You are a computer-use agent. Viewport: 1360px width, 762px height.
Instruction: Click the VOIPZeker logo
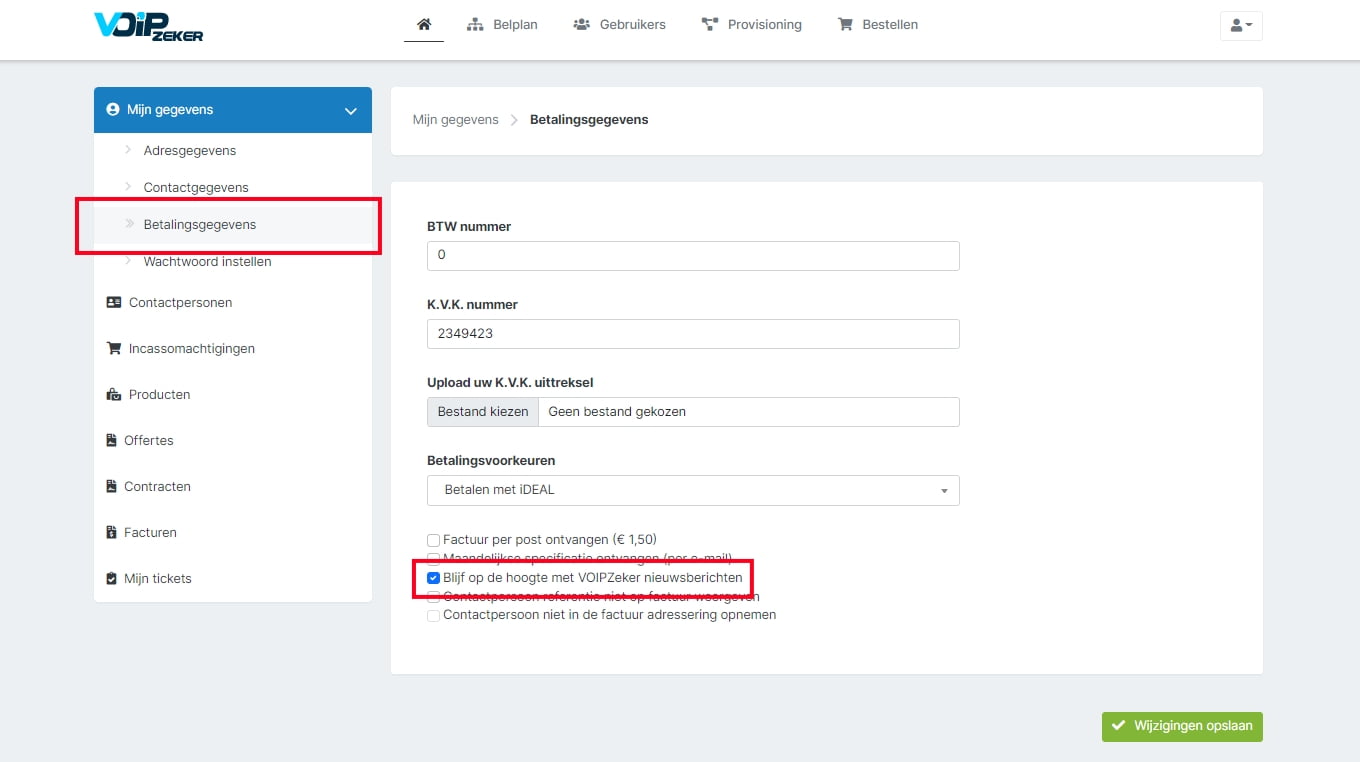[148, 26]
